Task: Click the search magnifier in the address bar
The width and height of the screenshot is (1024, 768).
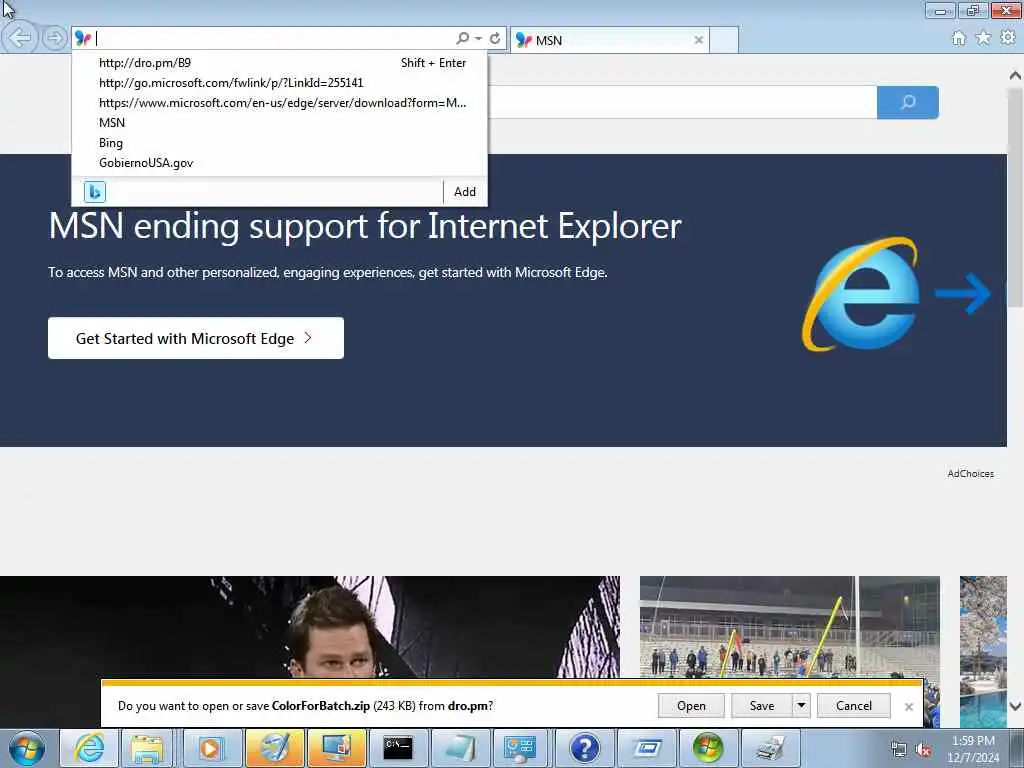Action: pyautogui.click(x=462, y=39)
